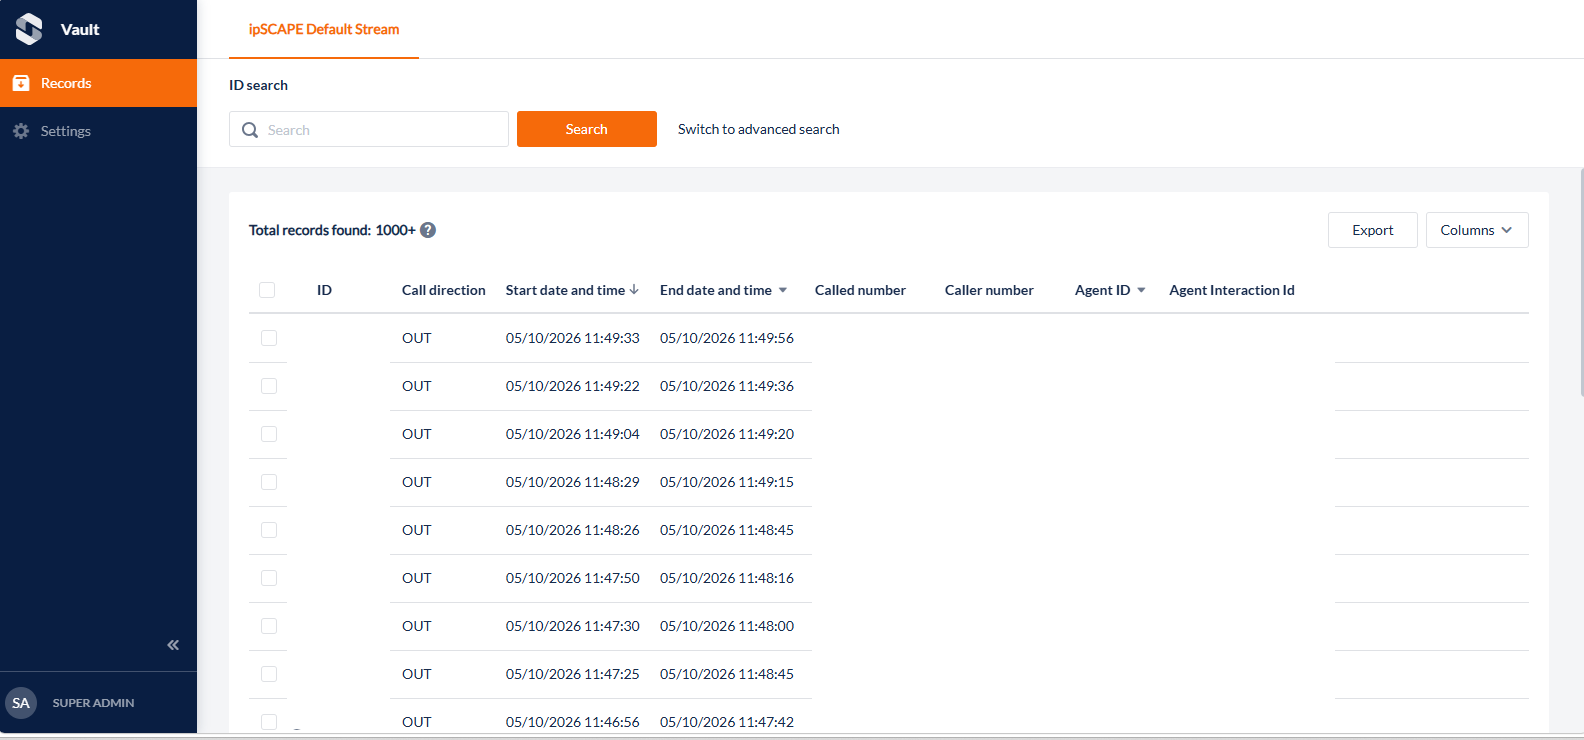Viewport: 1584px width, 740px height.
Task: Select checkbox for row starting 11:47:30
Action: click(269, 626)
